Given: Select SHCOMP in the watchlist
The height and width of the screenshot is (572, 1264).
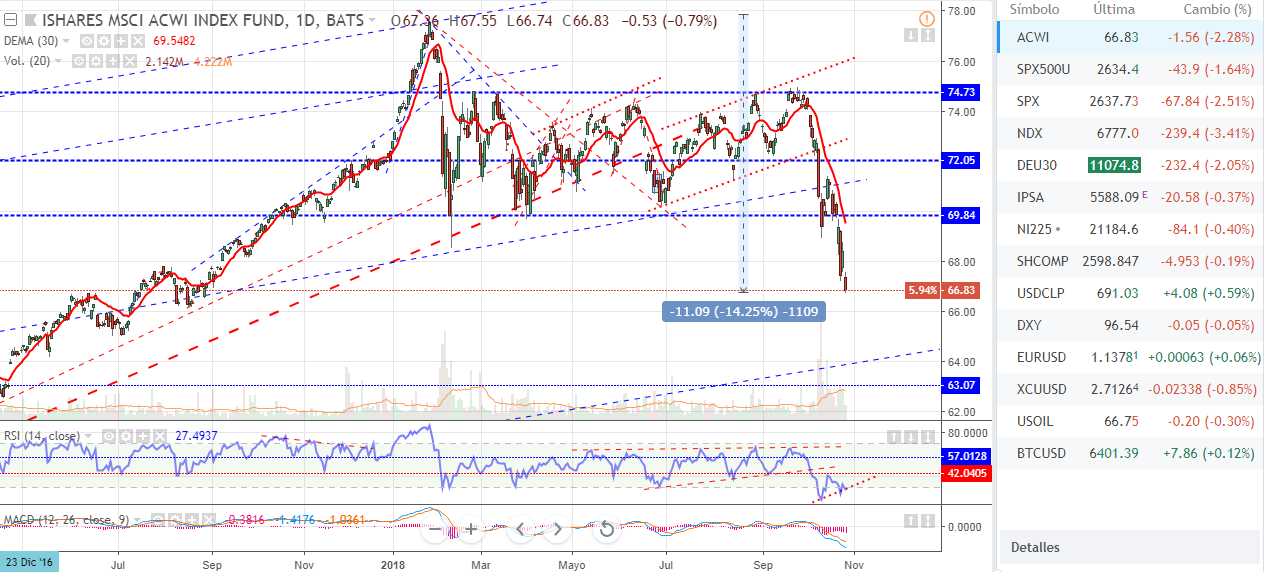Looking at the screenshot, I should 1130,260.
